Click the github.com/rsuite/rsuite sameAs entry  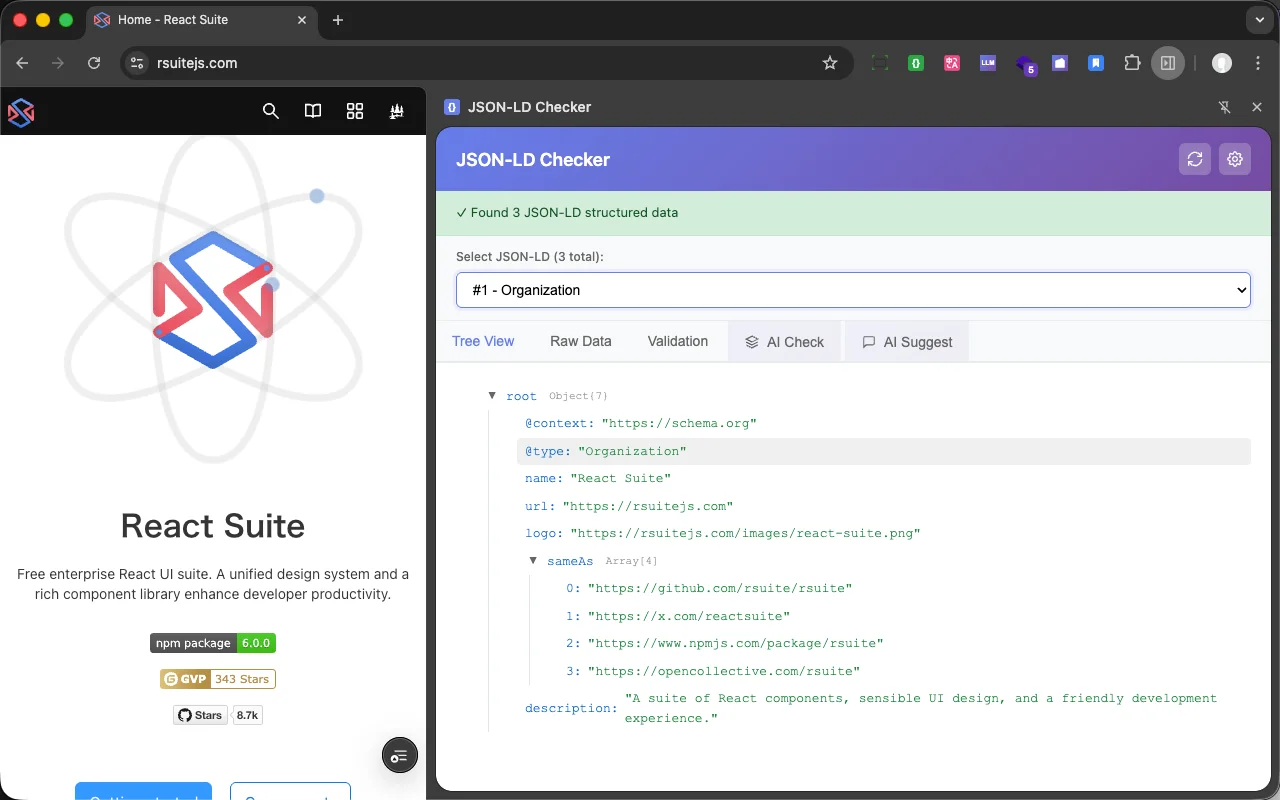pyautogui.click(x=720, y=588)
